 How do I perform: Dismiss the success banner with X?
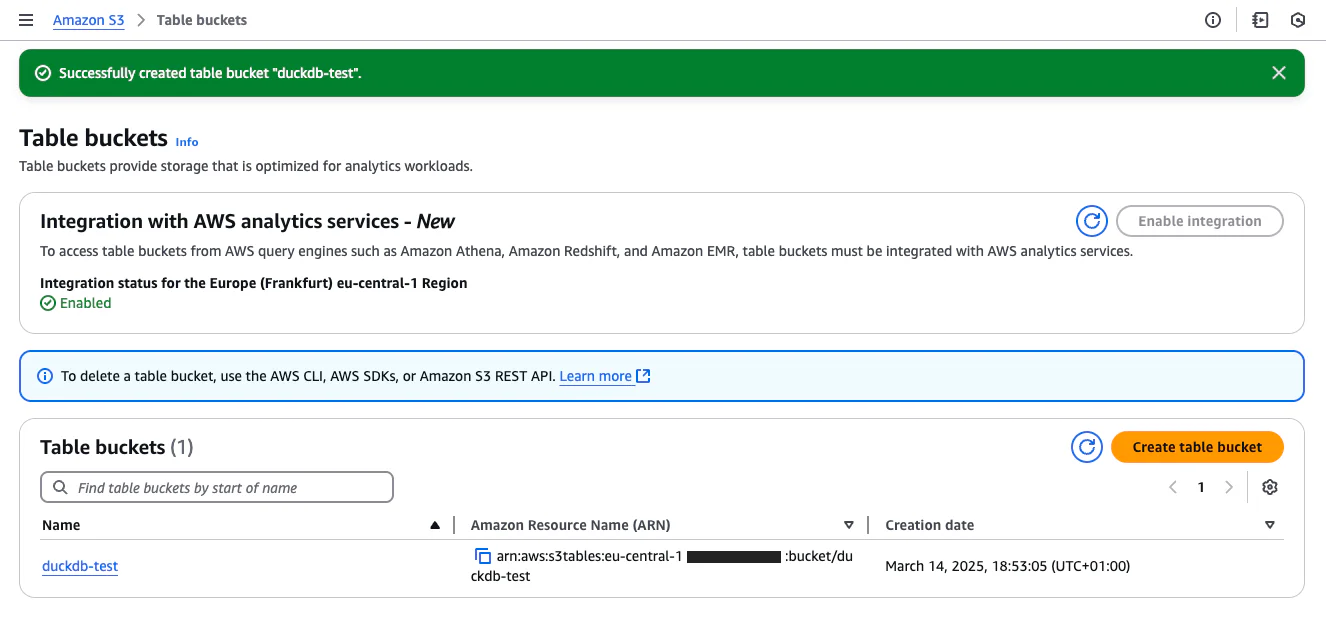(x=1279, y=73)
